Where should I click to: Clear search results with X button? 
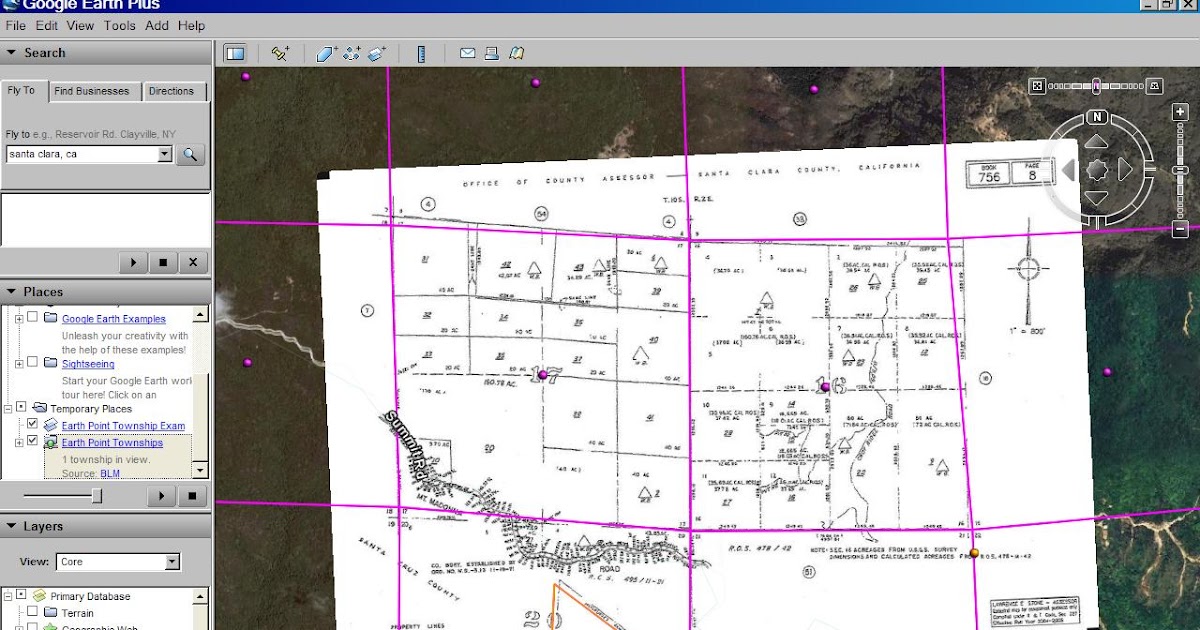193,263
